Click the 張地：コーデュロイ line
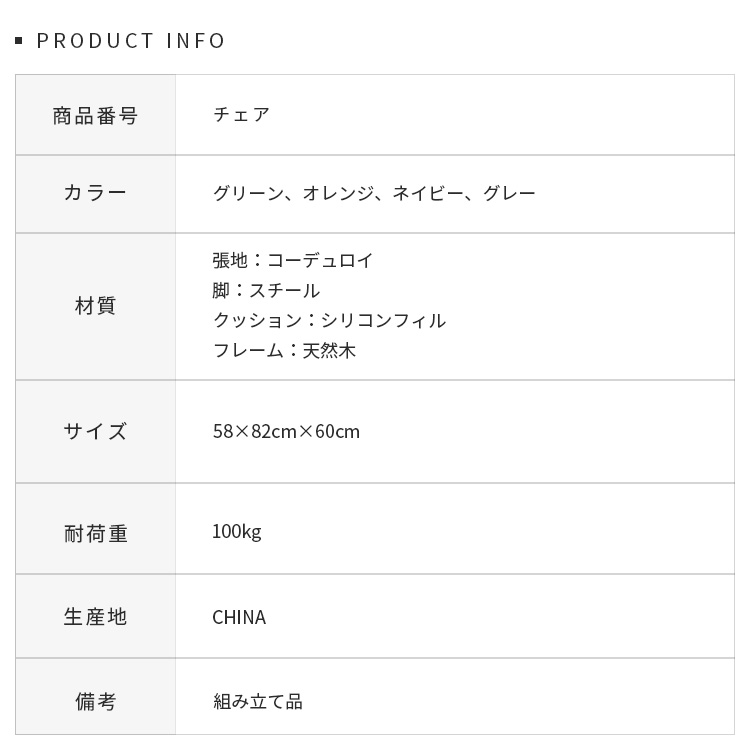This screenshot has width=750, height=750. (293, 261)
